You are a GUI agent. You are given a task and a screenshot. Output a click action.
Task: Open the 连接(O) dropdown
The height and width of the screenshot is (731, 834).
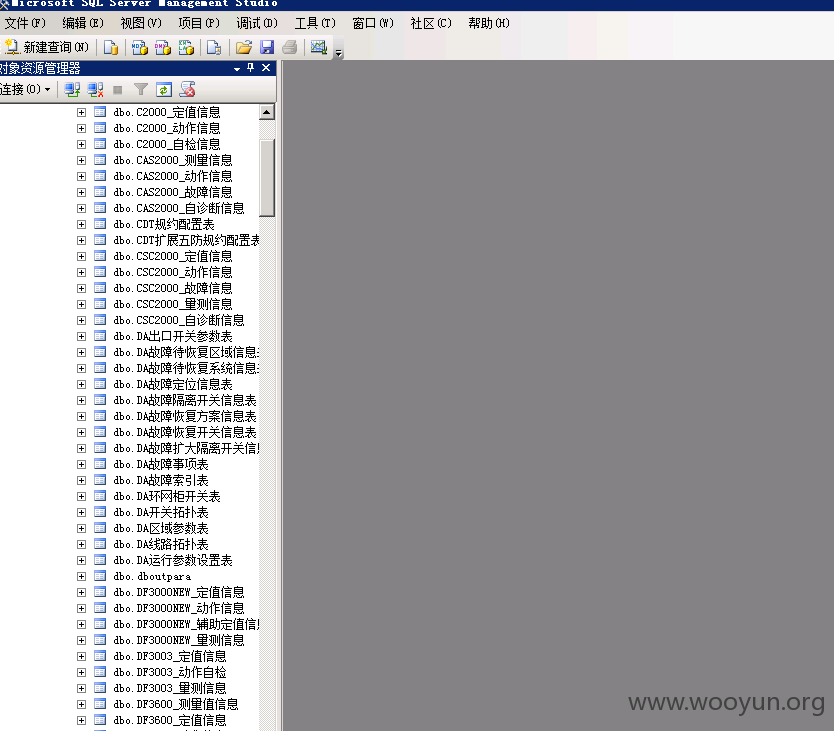[26, 89]
